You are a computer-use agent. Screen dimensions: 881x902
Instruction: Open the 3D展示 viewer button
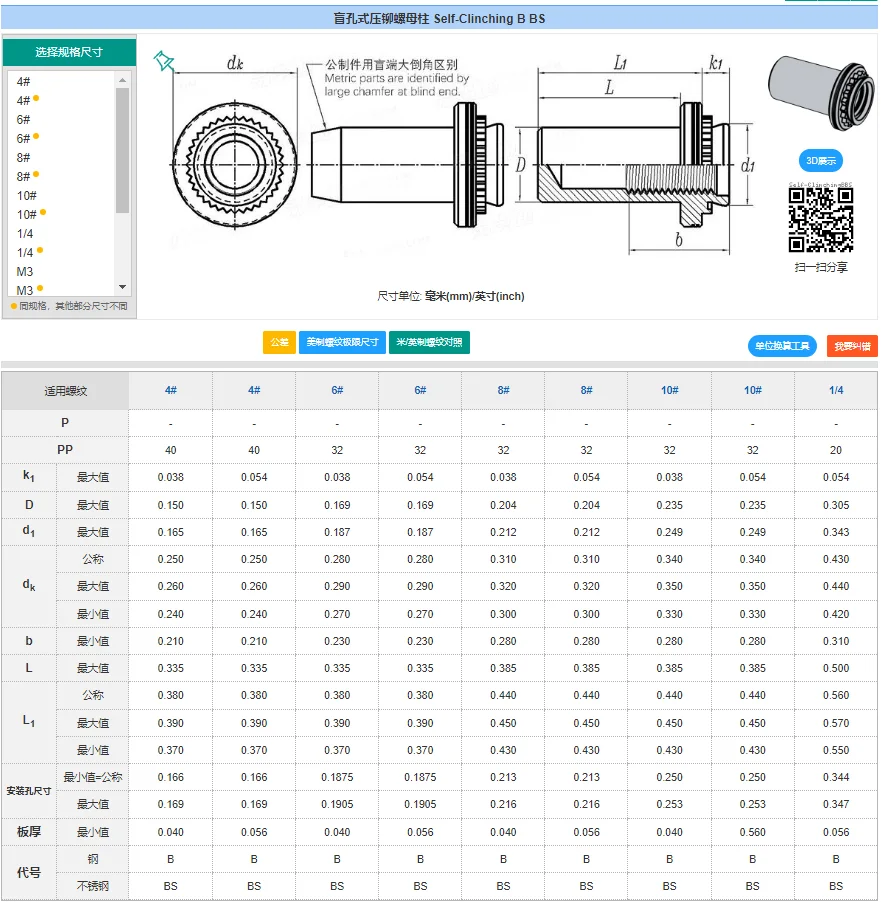[x=819, y=161]
